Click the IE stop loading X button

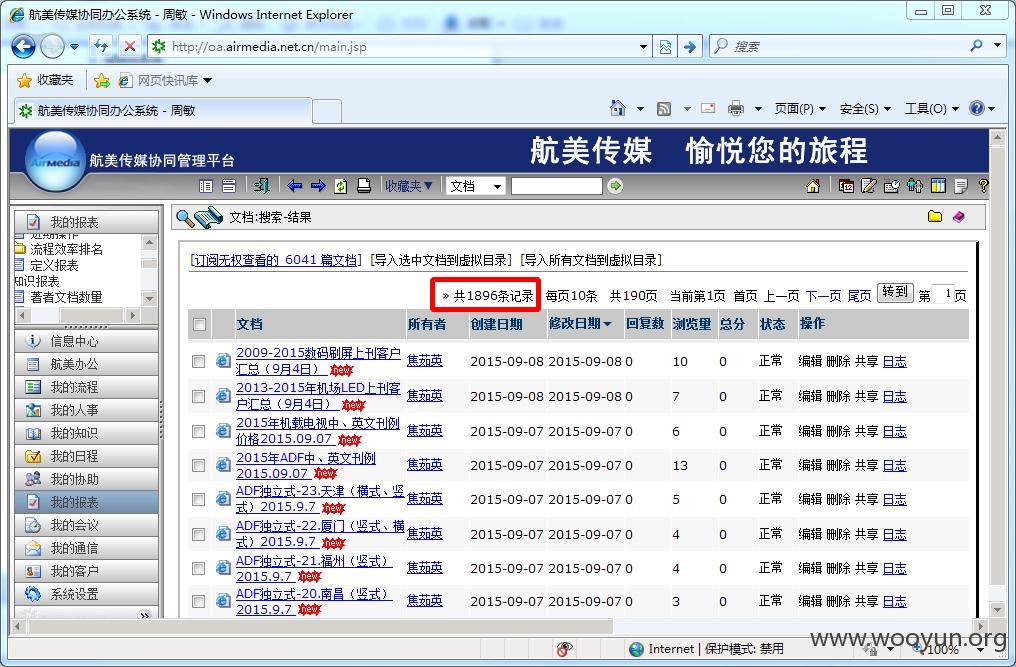tap(130, 47)
